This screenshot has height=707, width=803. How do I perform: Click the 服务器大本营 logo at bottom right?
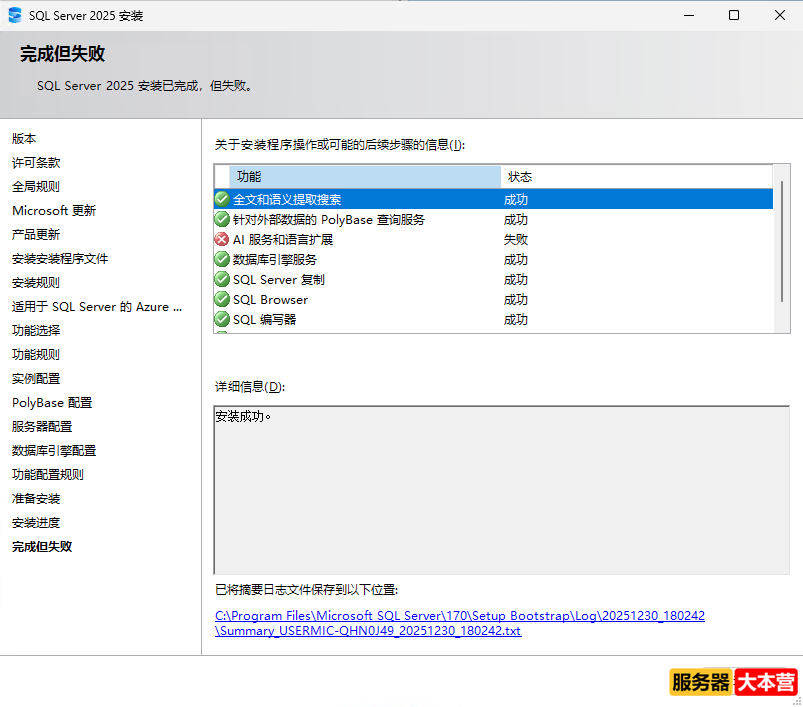[x=732, y=681]
